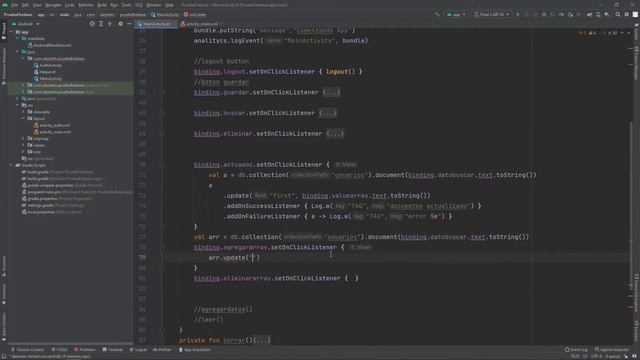The image size is (640, 360).
Task: Expand folded borrar function body
Action: pyautogui.click(x=262, y=340)
